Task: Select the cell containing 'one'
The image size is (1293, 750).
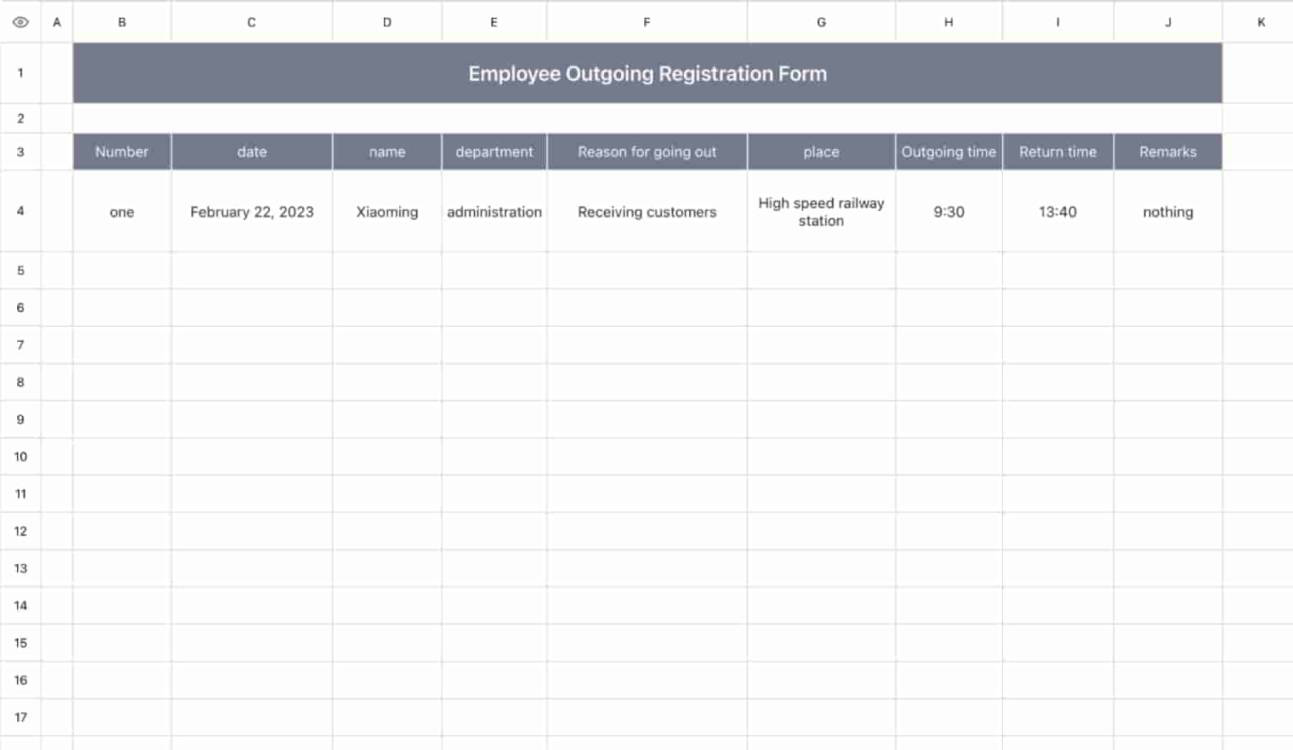Action: (122, 211)
